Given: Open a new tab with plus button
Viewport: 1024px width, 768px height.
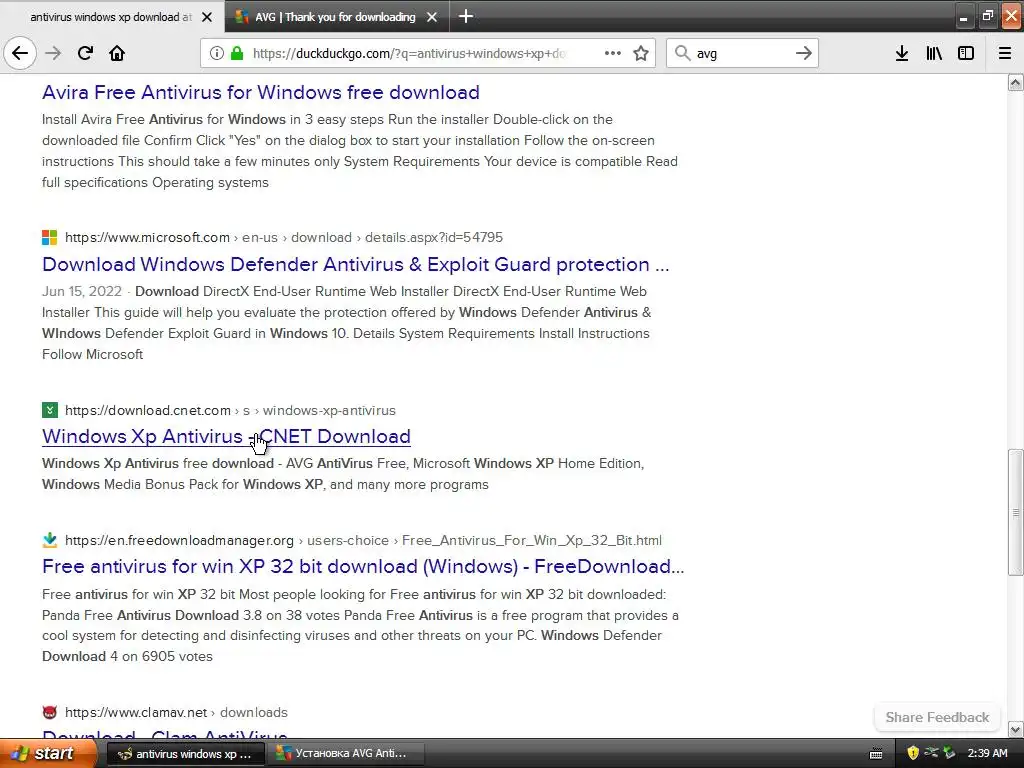Looking at the screenshot, I should 466,16.
